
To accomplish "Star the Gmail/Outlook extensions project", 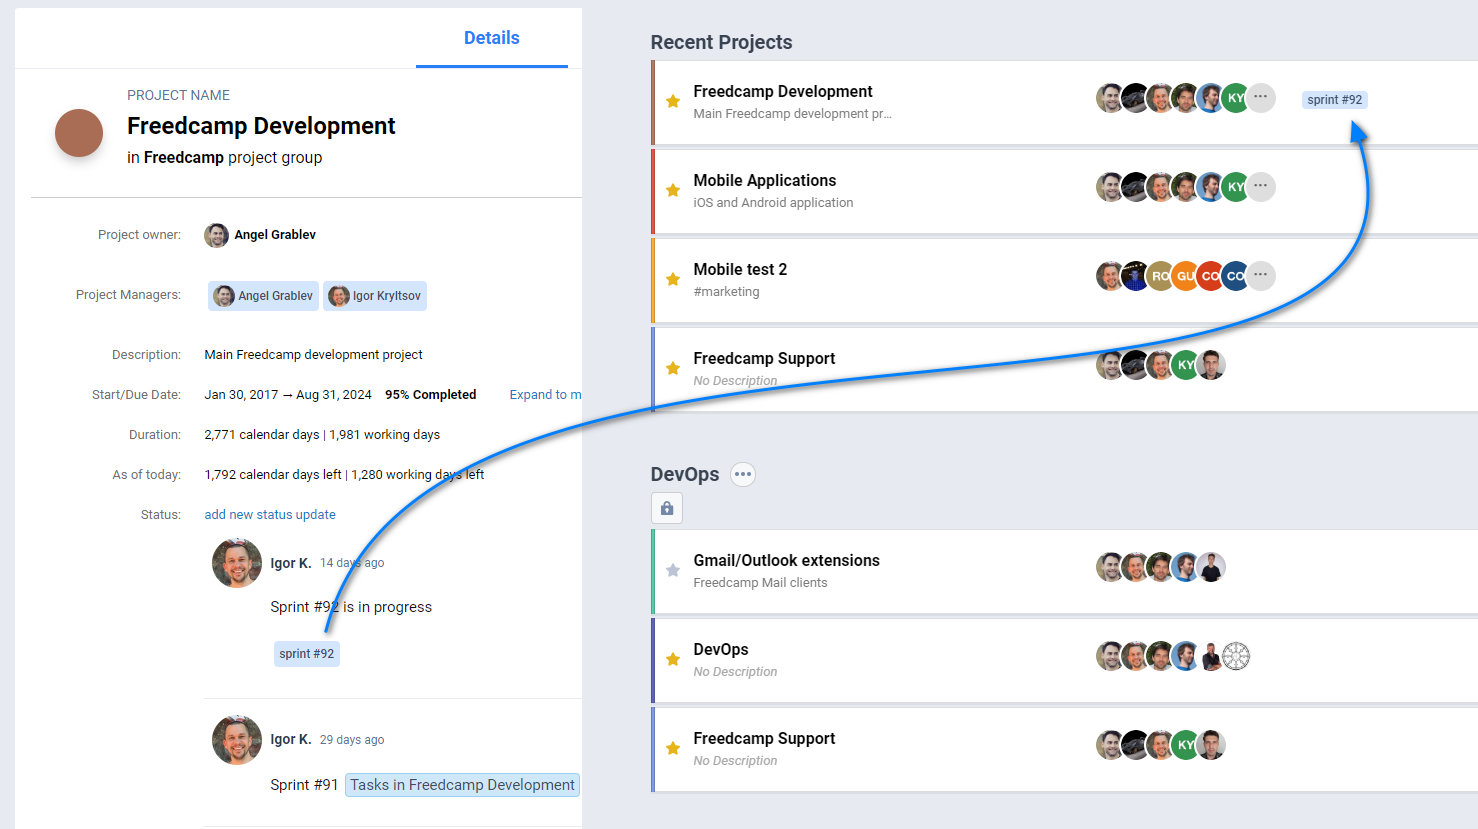I will tap(673, 570).
